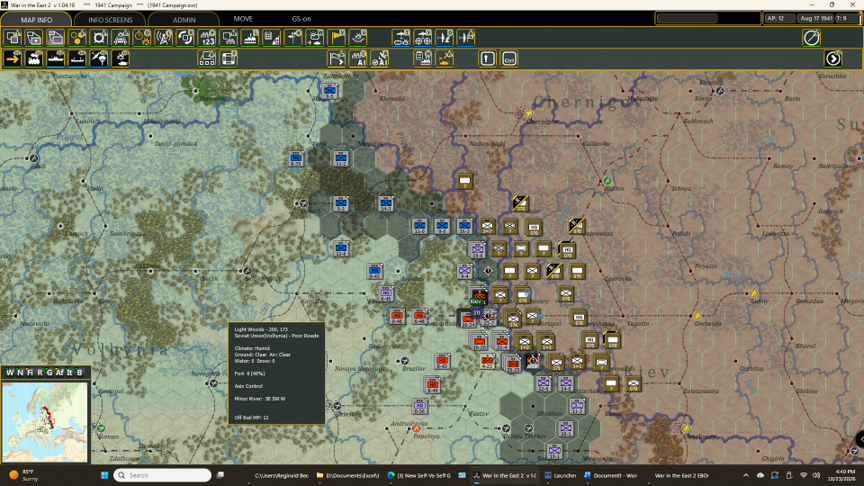Click the squares with plus sign icon
This screenshot has height=486, width=864.
pos(34,38)
